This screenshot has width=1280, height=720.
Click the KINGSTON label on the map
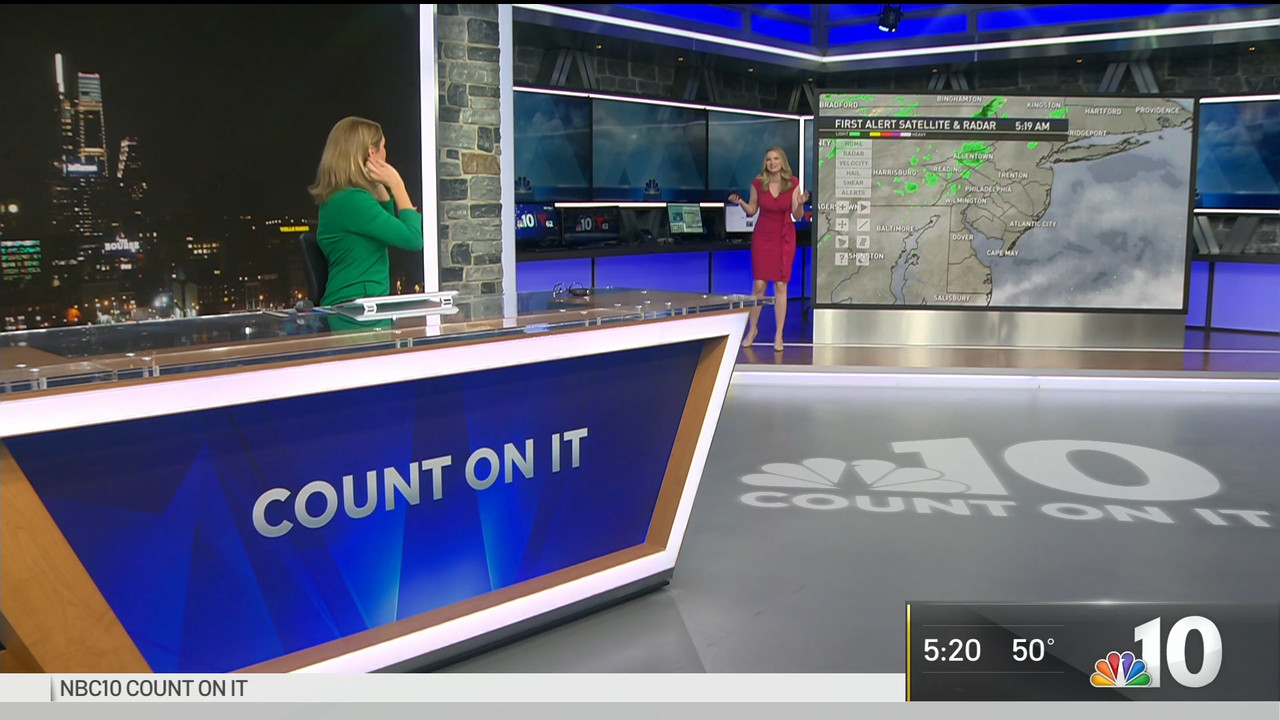tap(1043, 104)
